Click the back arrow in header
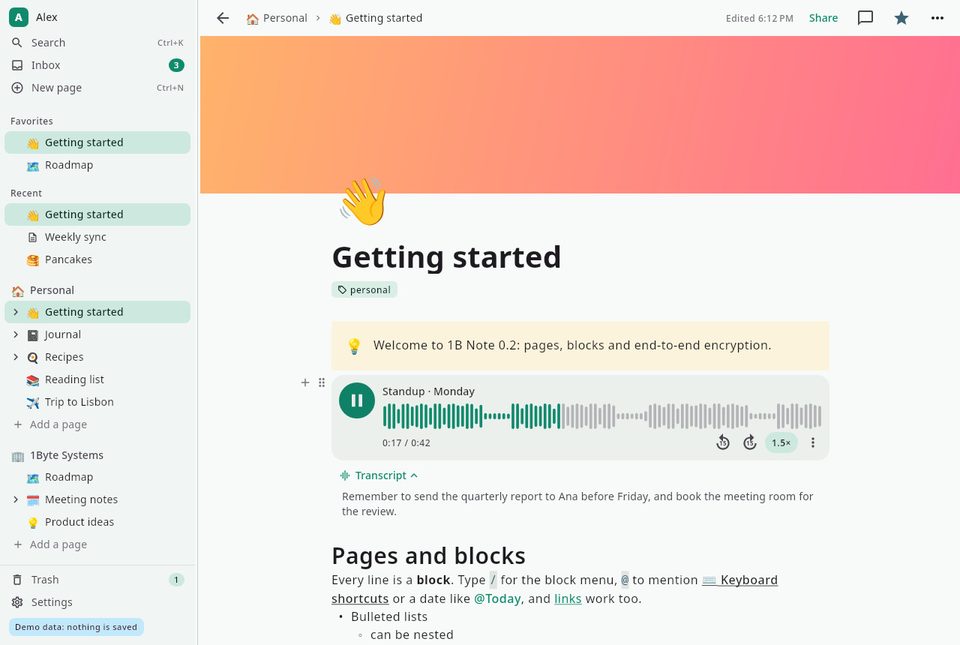 [x=223, y=18]
